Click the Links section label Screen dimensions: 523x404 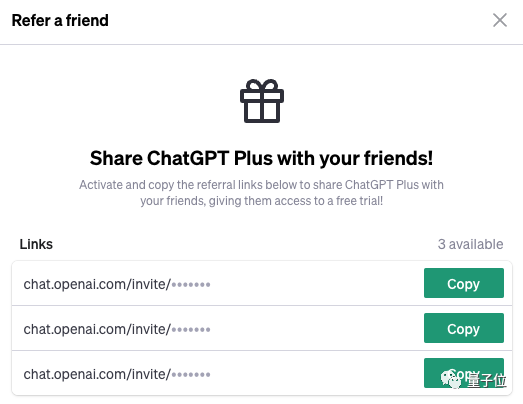pyautogui.click(x=36, y=244)
